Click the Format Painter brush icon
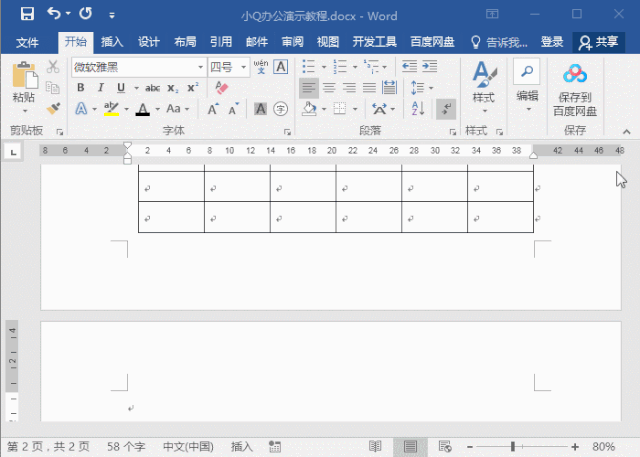 click(x=53, y=109)
